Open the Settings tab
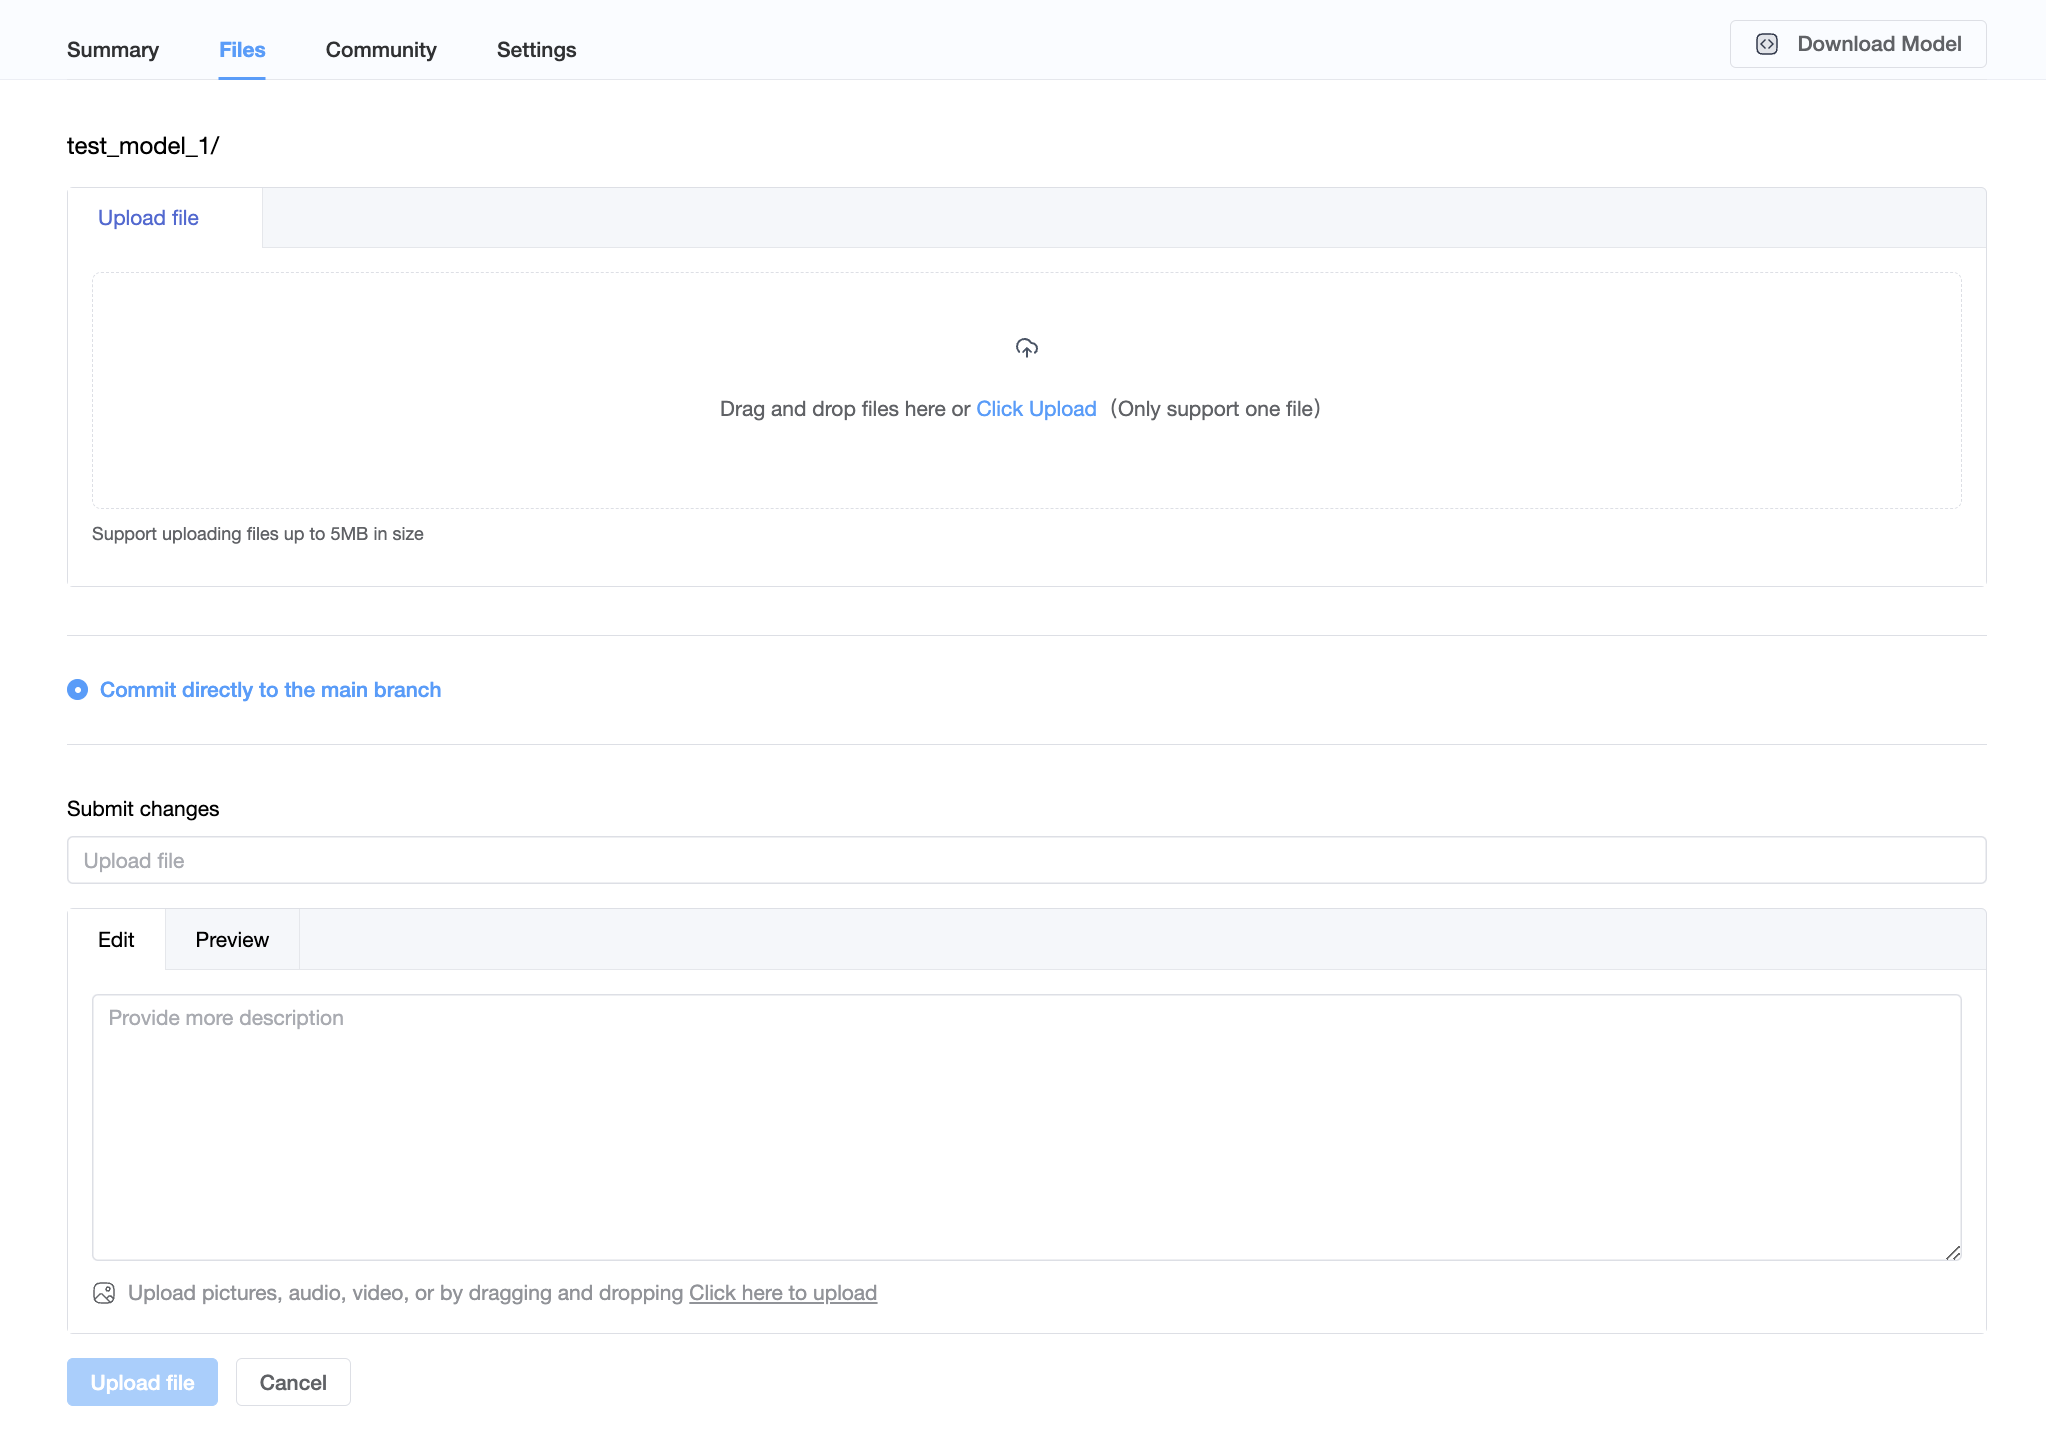This screenshot has width=2046, height=1430. click(x=536, y=50)
